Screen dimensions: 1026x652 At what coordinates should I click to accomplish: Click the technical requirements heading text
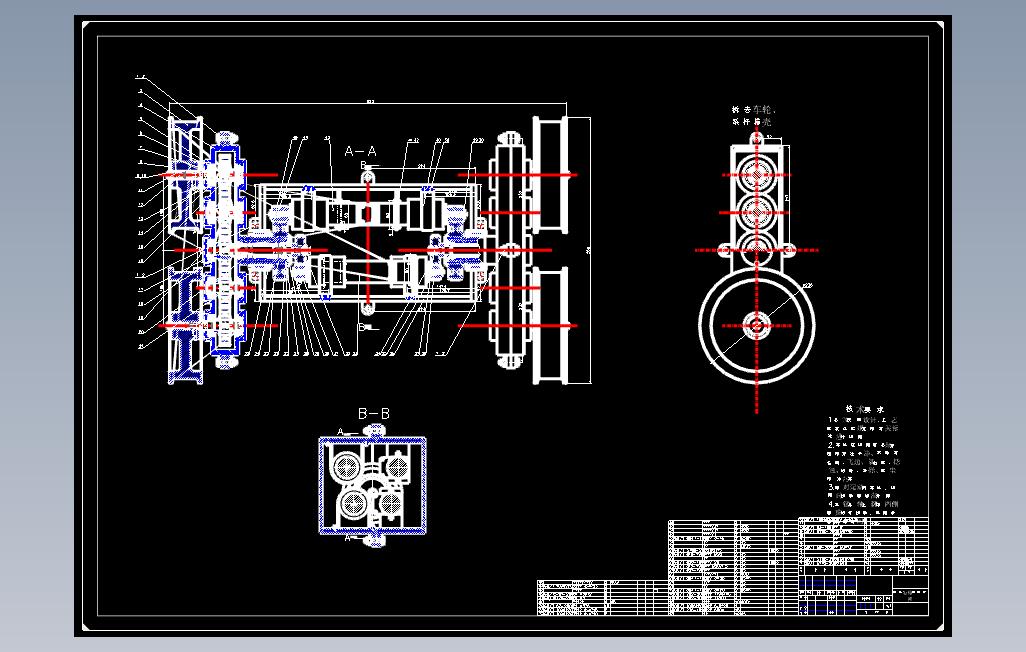(x=865, y=408)
